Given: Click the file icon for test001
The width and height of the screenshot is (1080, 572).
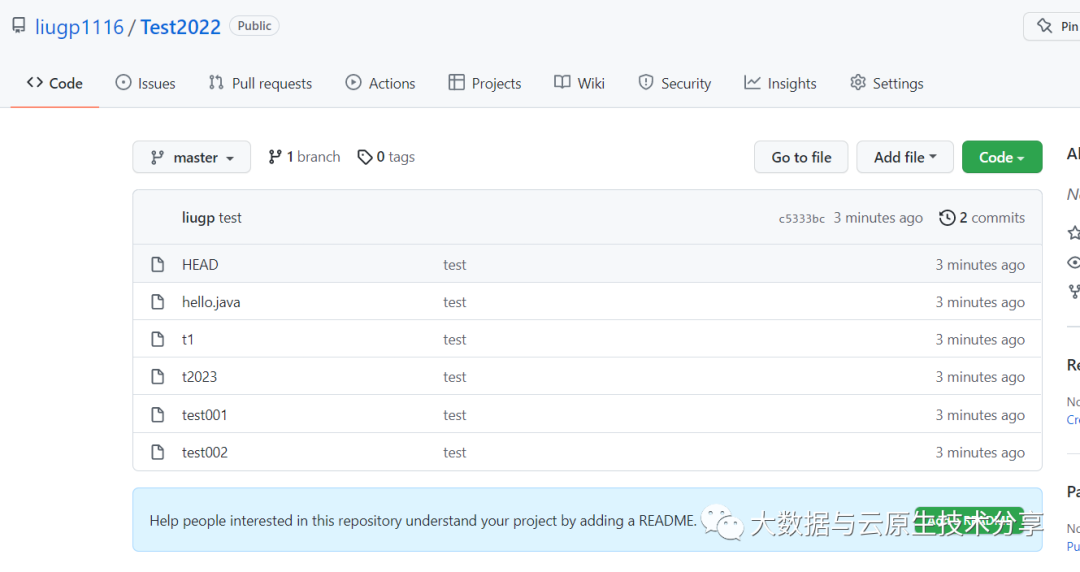Looking at the screenshot, I should [158, 415].
